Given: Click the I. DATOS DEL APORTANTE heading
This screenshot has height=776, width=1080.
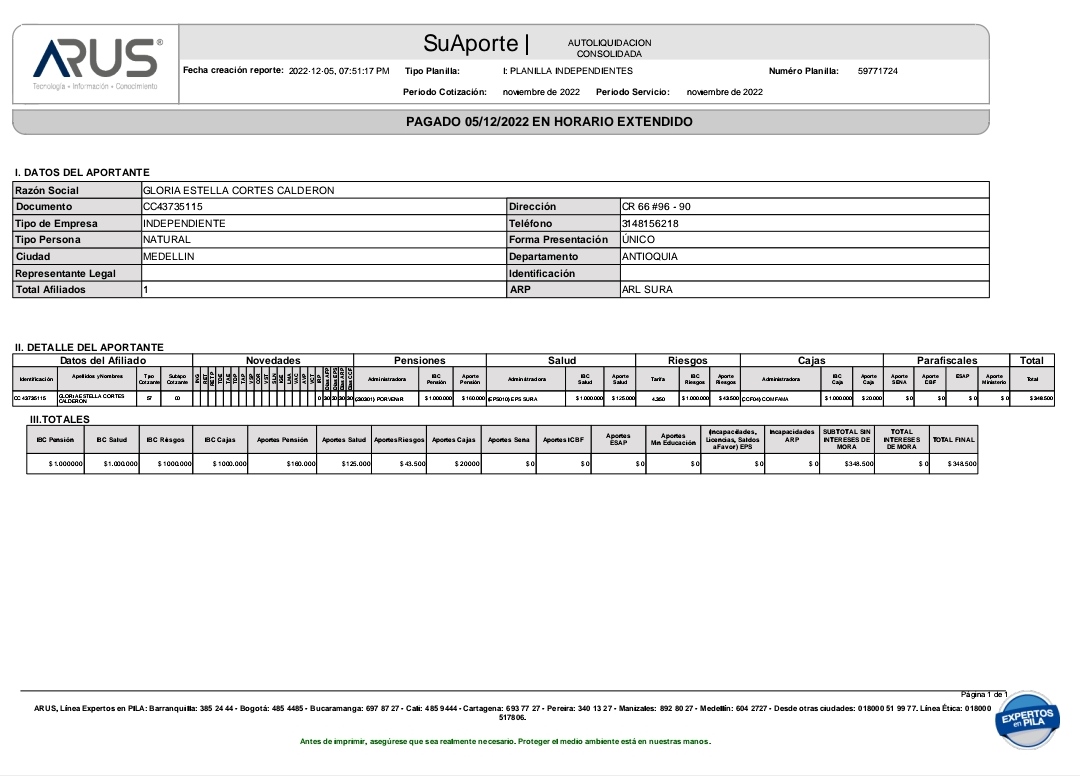Looking at the screenshot, I should [x=82, y=173].
